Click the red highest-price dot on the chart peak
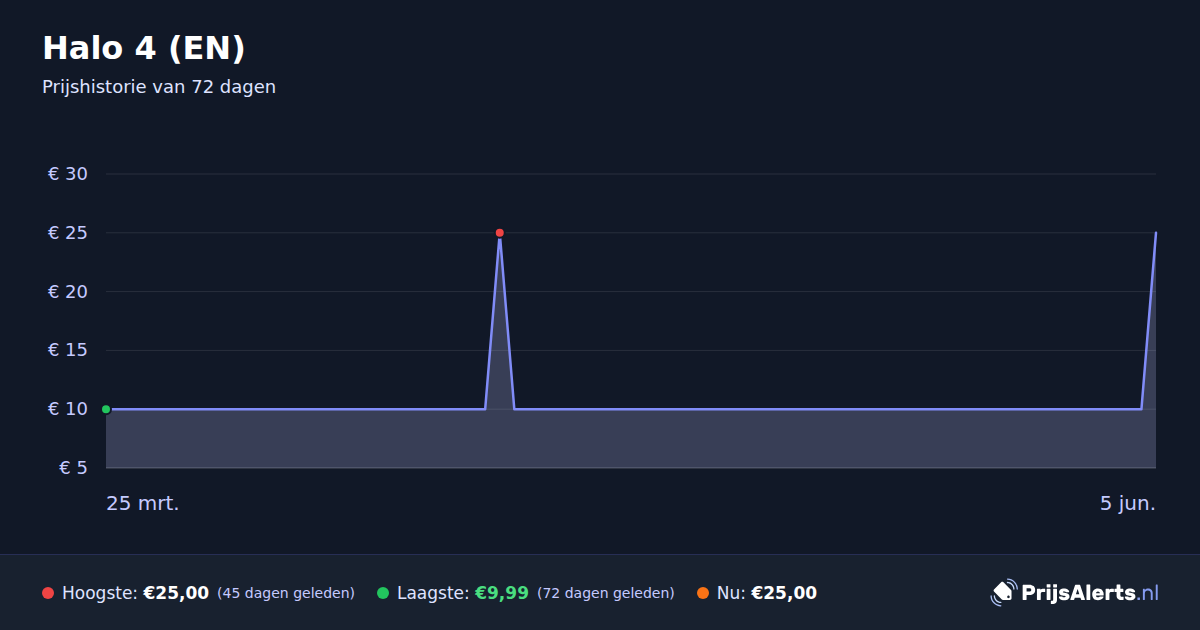The width and height of the screenshot is (1200, 630). point(500,233)
